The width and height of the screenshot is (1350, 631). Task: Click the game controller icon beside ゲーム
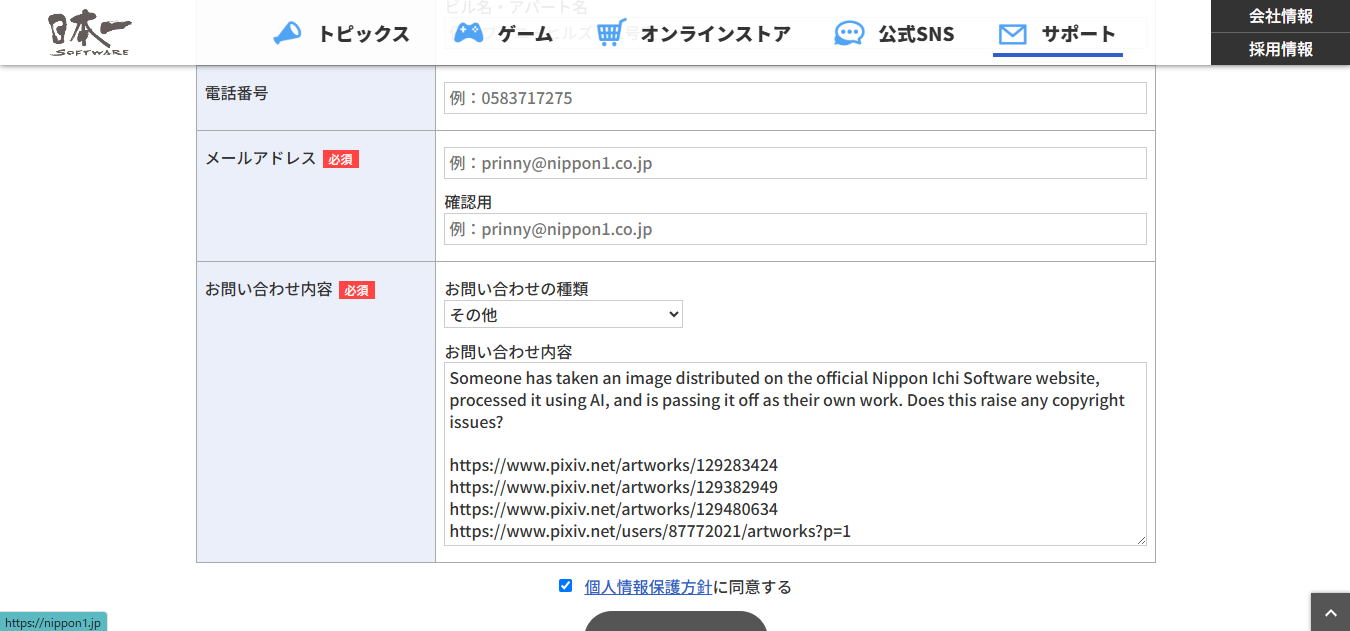click(x=468, y=33)
